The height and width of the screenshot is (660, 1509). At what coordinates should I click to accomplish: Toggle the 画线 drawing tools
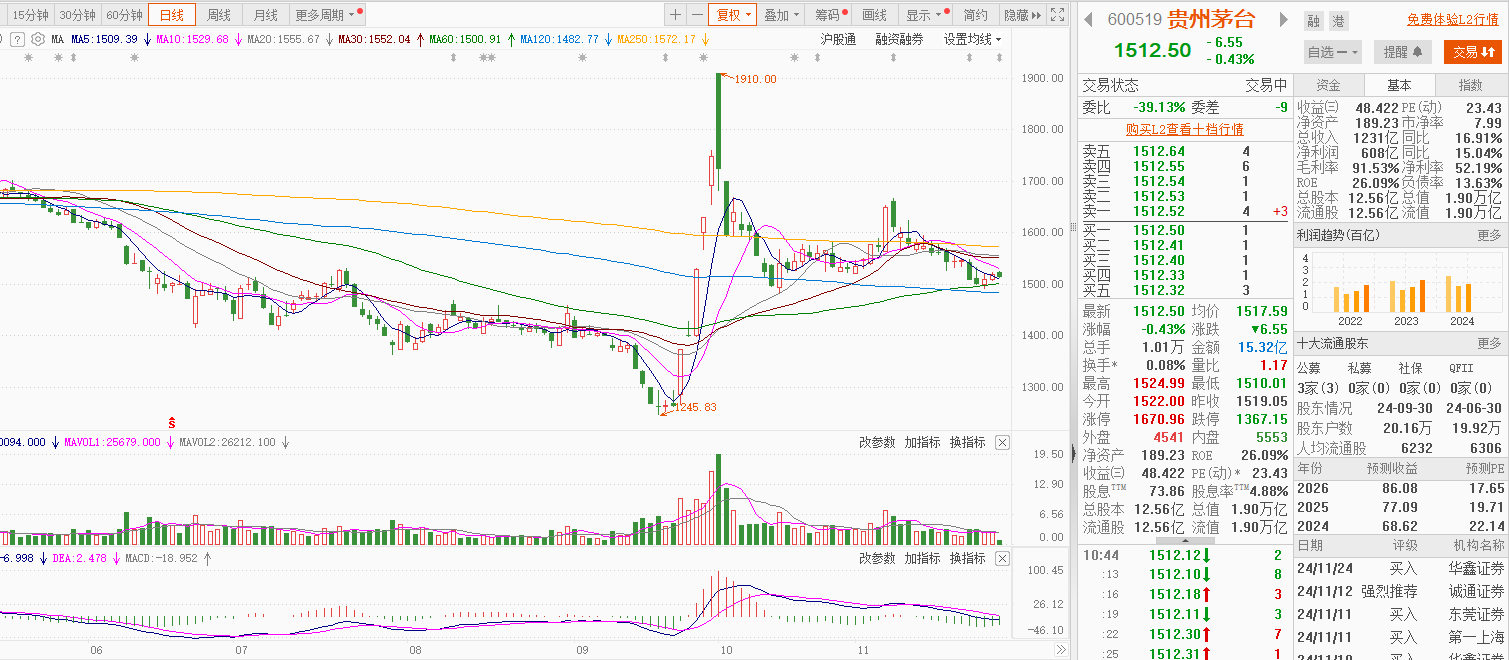tap(875, 15)
